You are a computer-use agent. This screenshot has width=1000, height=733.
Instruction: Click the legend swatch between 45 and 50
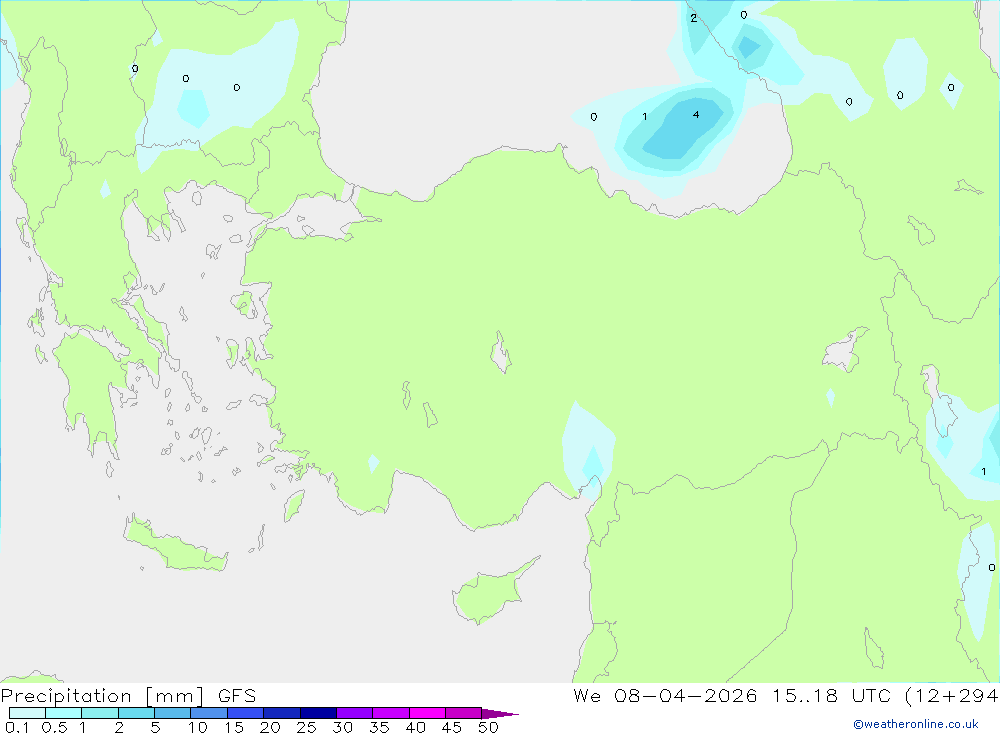click(x=464, y=713)
